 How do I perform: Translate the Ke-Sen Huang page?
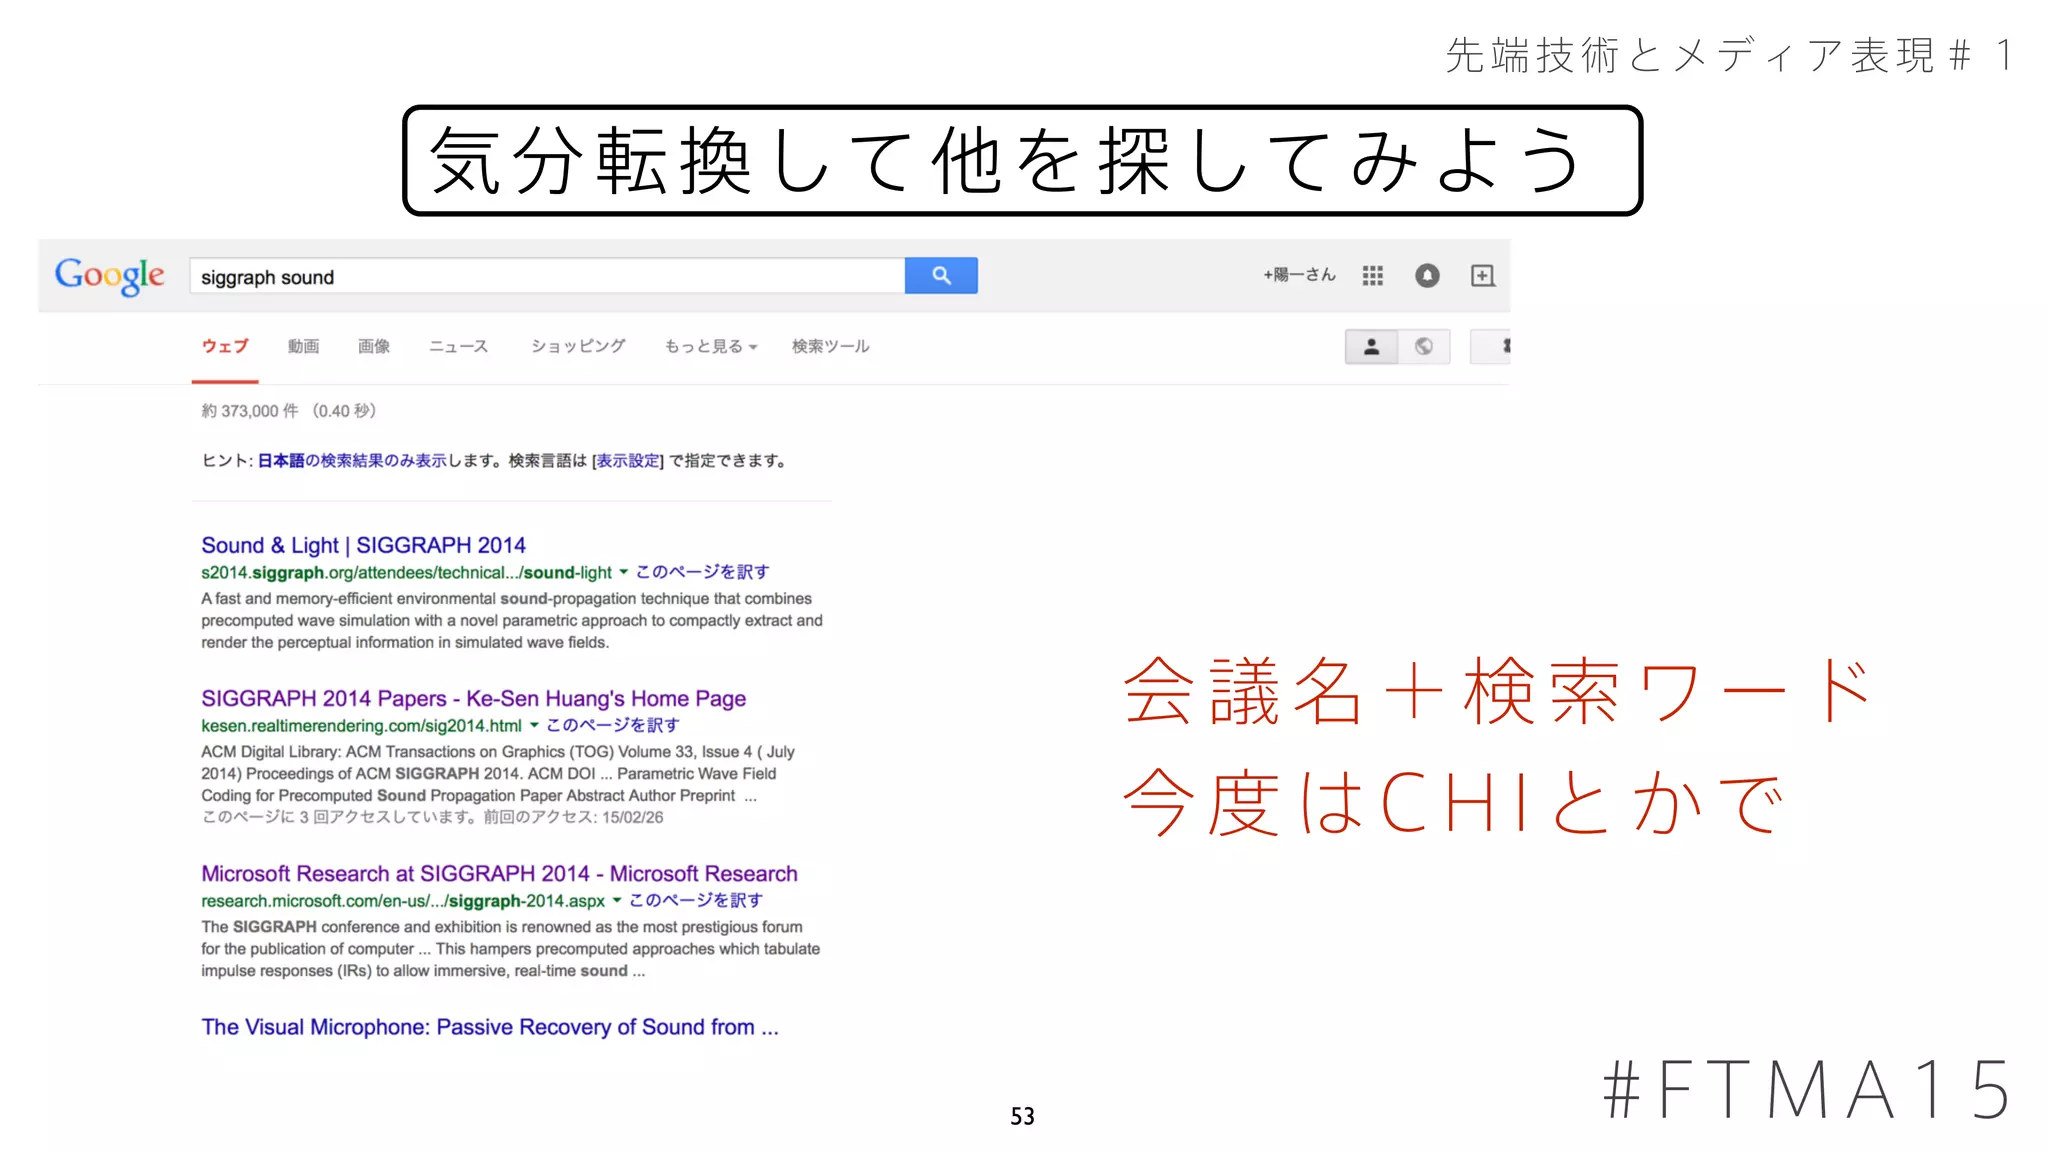(612, 725)
